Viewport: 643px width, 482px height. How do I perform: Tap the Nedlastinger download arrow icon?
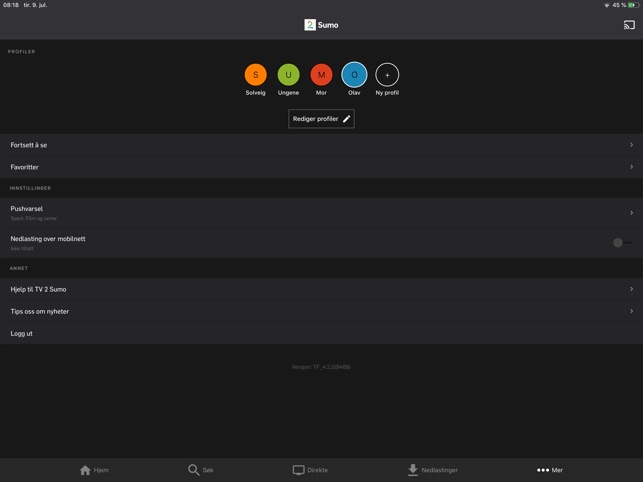tap(413, 470)
